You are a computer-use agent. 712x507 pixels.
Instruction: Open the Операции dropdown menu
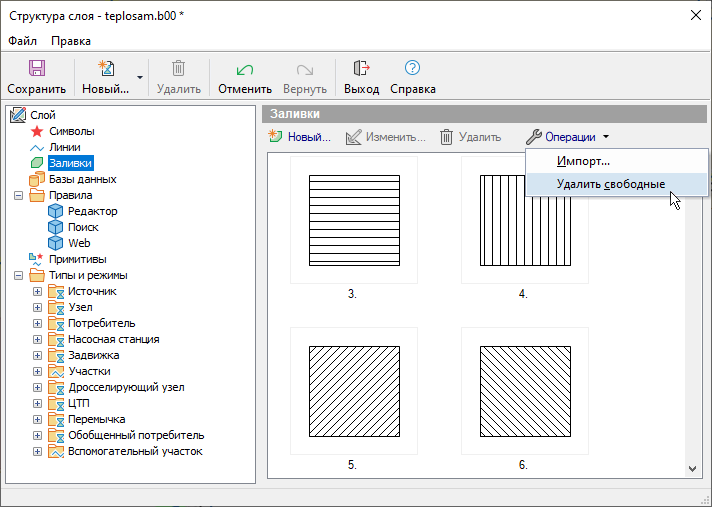(568, 137)
